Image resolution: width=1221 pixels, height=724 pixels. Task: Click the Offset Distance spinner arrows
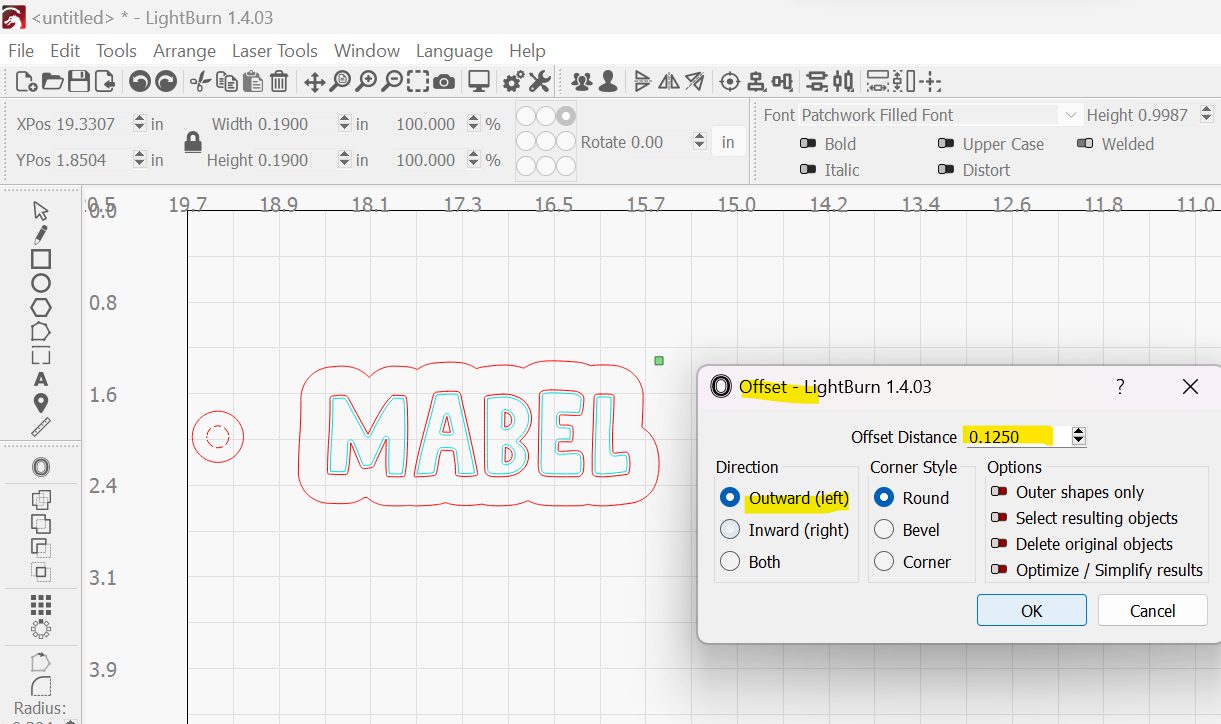pos(1078,436)
